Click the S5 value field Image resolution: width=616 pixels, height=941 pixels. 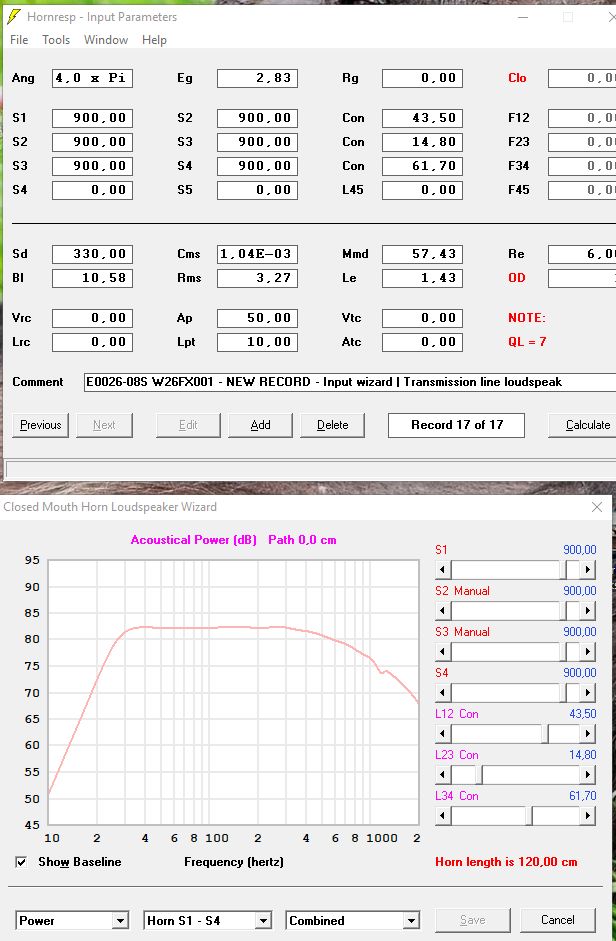258,190
